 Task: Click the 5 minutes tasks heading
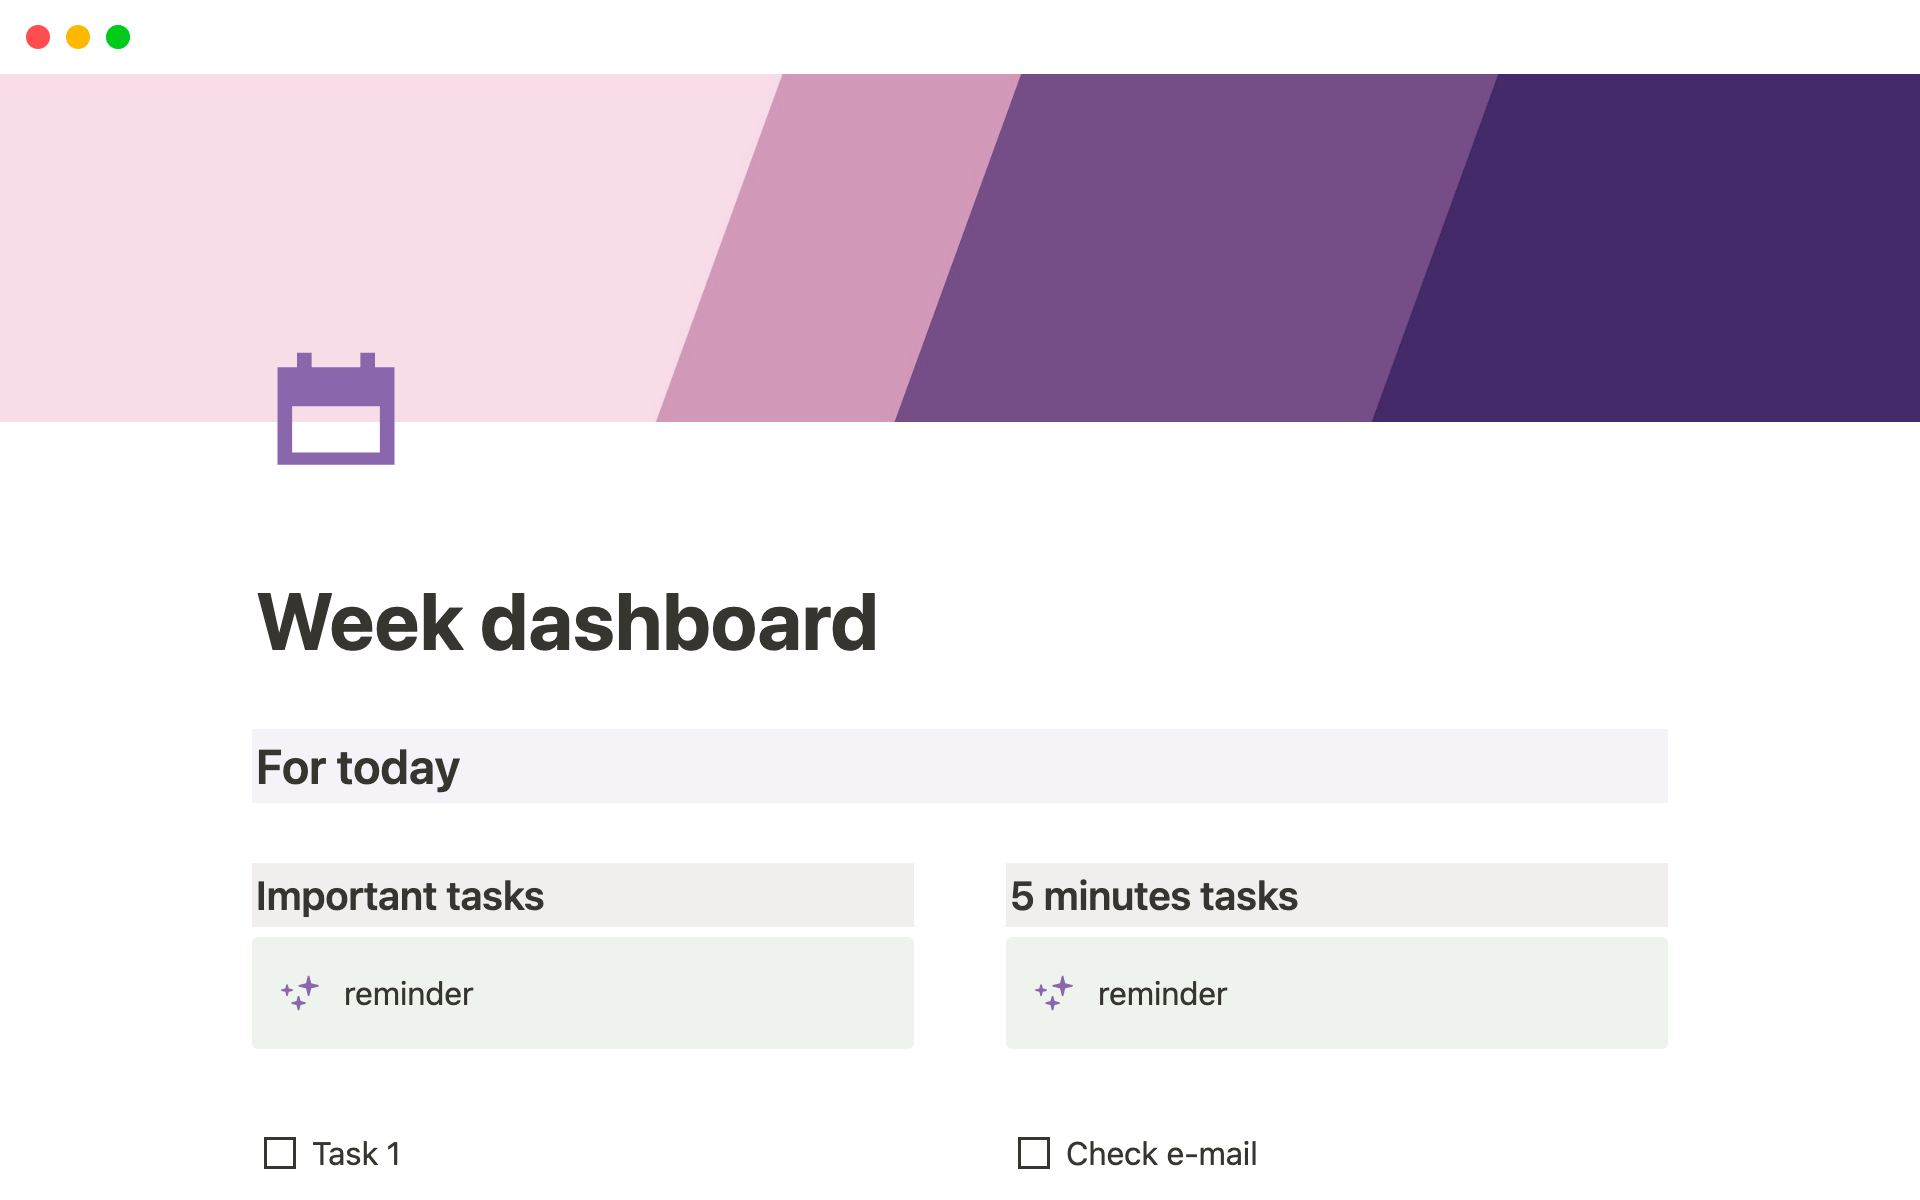click(x=1154, y=896)
